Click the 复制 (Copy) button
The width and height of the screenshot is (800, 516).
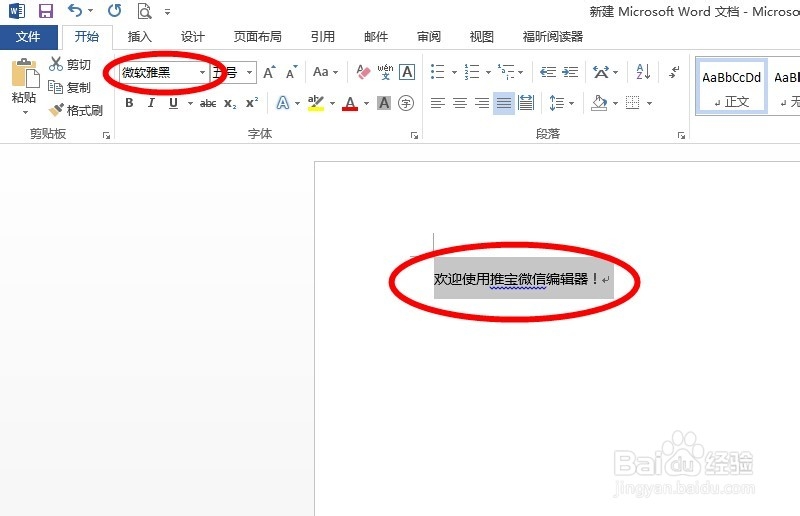coord(70,87)
